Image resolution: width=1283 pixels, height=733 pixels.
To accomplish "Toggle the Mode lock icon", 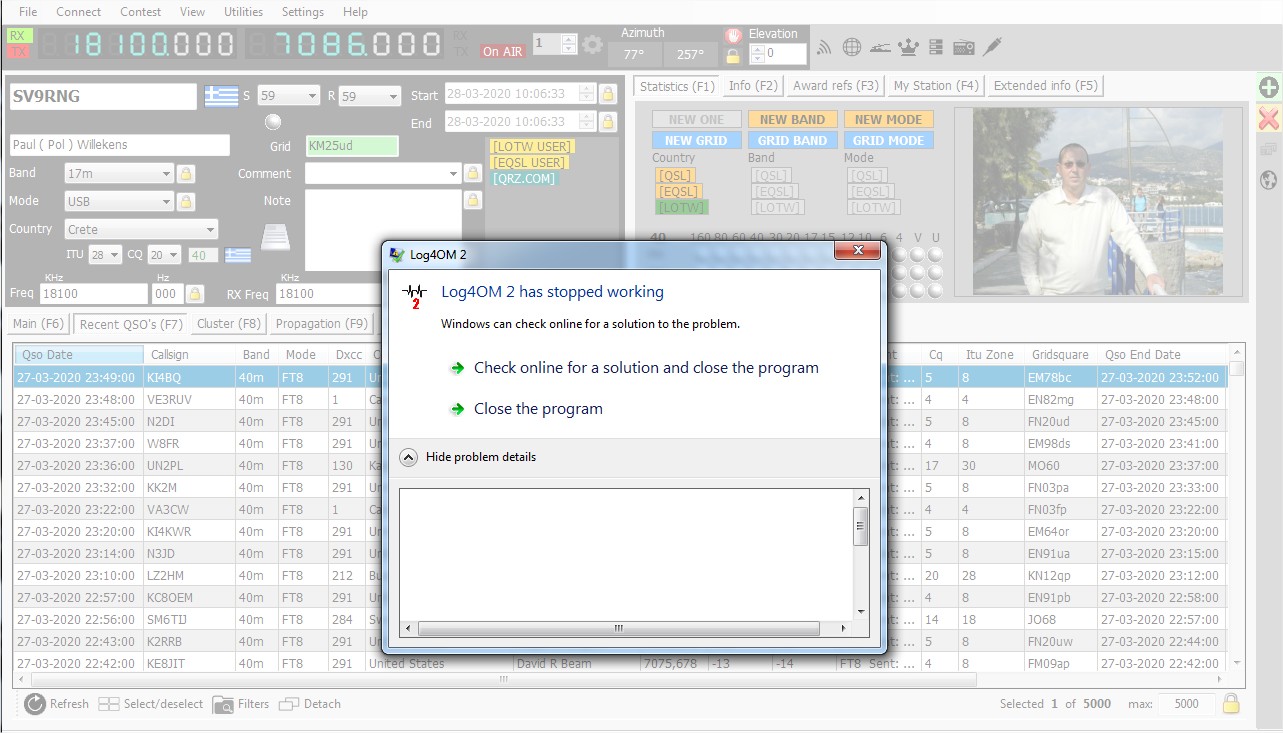I will [x=186, y=201].
